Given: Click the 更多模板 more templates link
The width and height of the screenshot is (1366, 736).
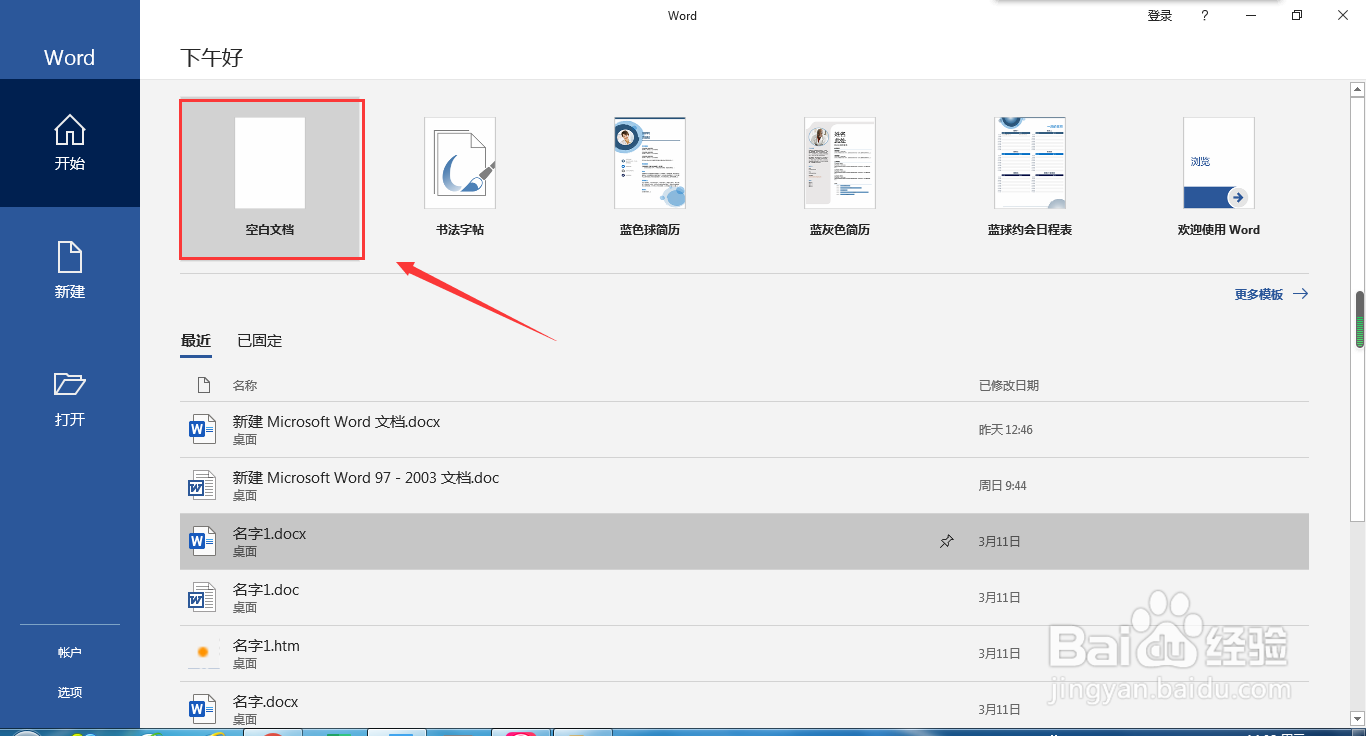Looking at the screenshot, I should tap(1271, 294).
